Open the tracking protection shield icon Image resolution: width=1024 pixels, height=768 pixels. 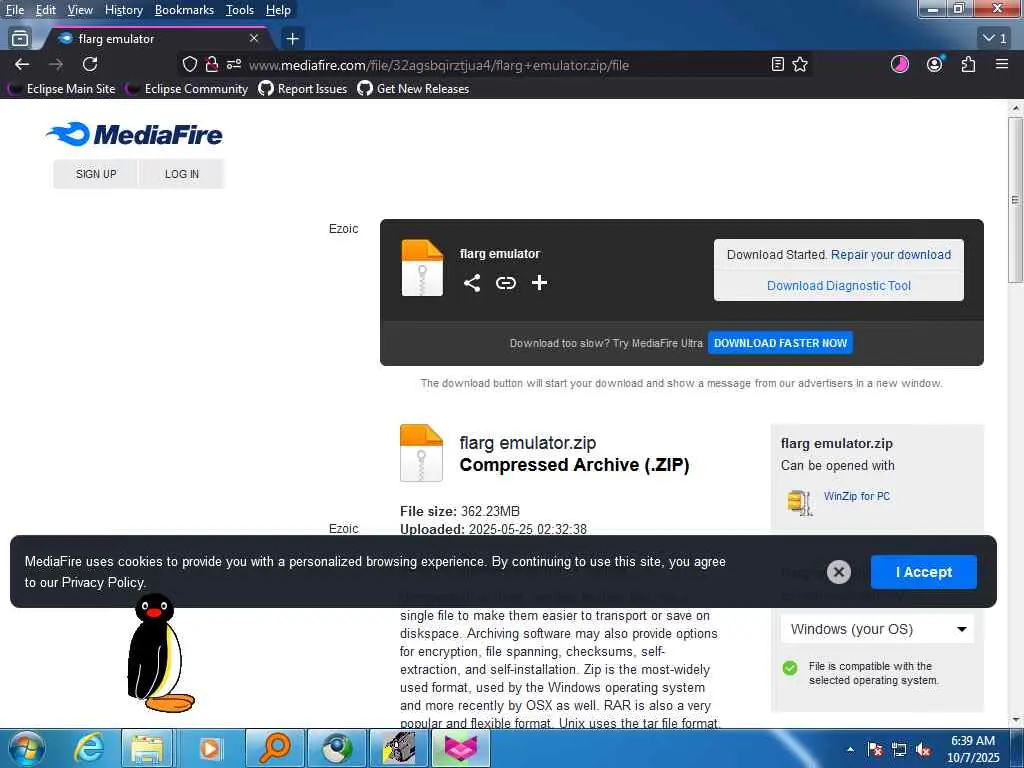coord(189,64)
